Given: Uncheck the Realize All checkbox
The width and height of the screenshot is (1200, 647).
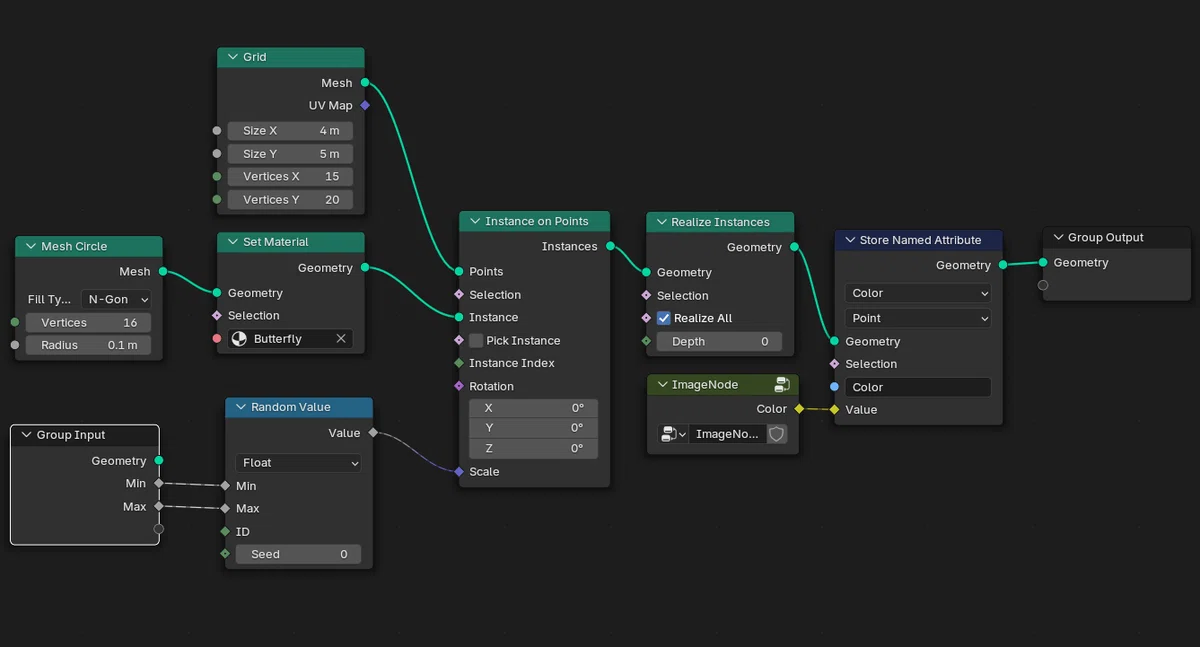Looking at the screenshot, I should [x=664, y=318].
